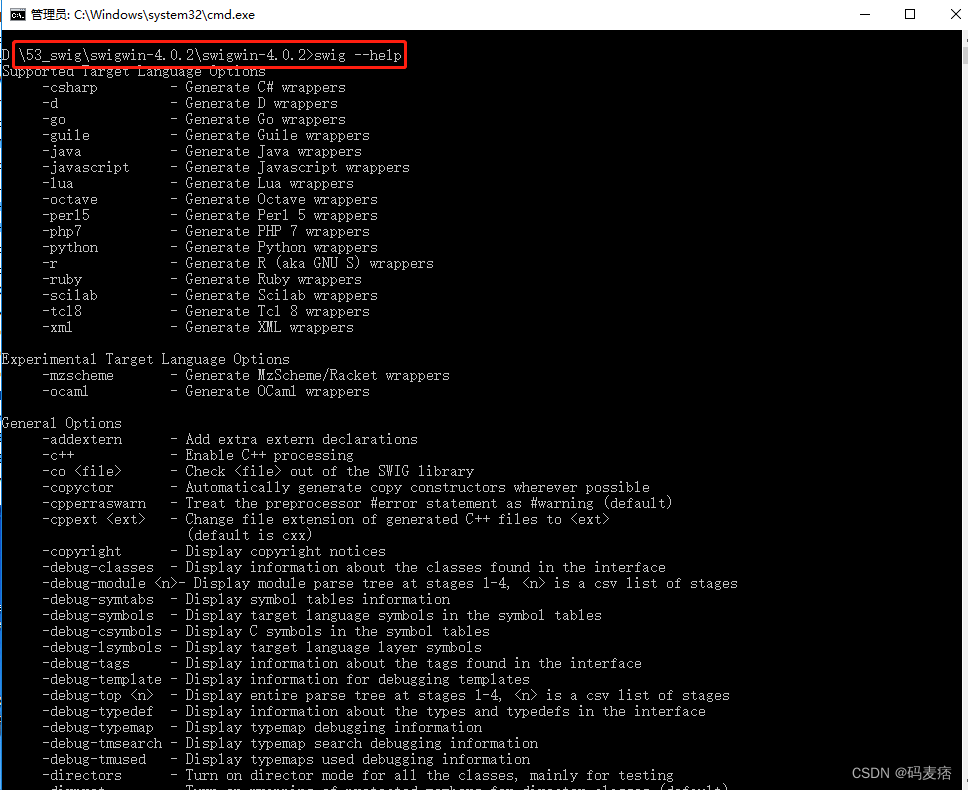
Task: Click the '-debug-classes' option text
Action: pos(98,568)
